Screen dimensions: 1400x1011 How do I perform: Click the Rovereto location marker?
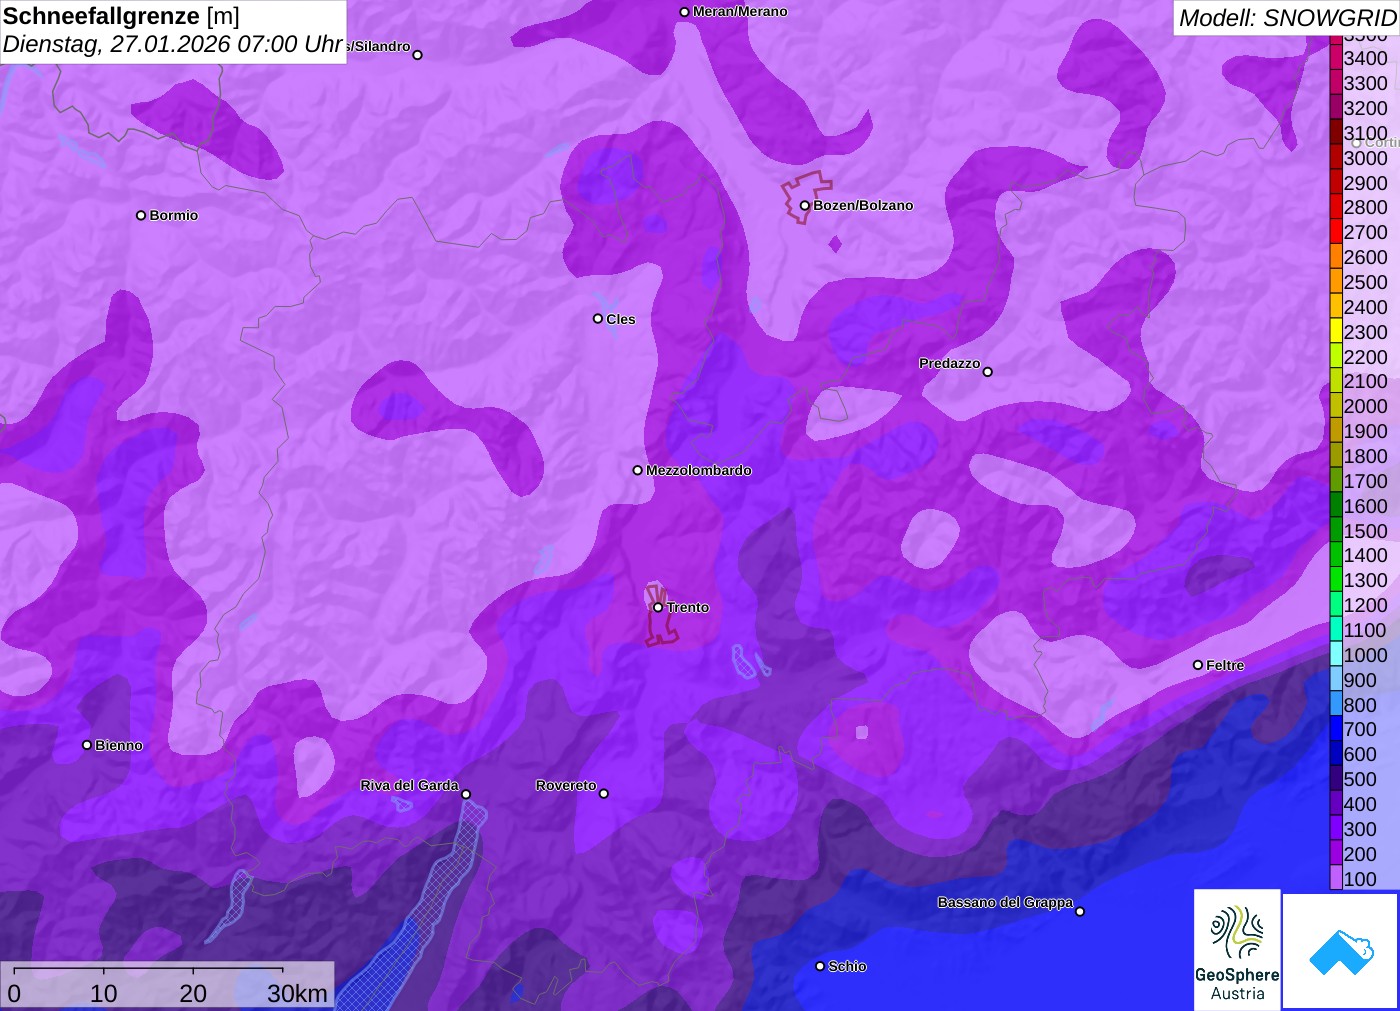coord(603,794)
